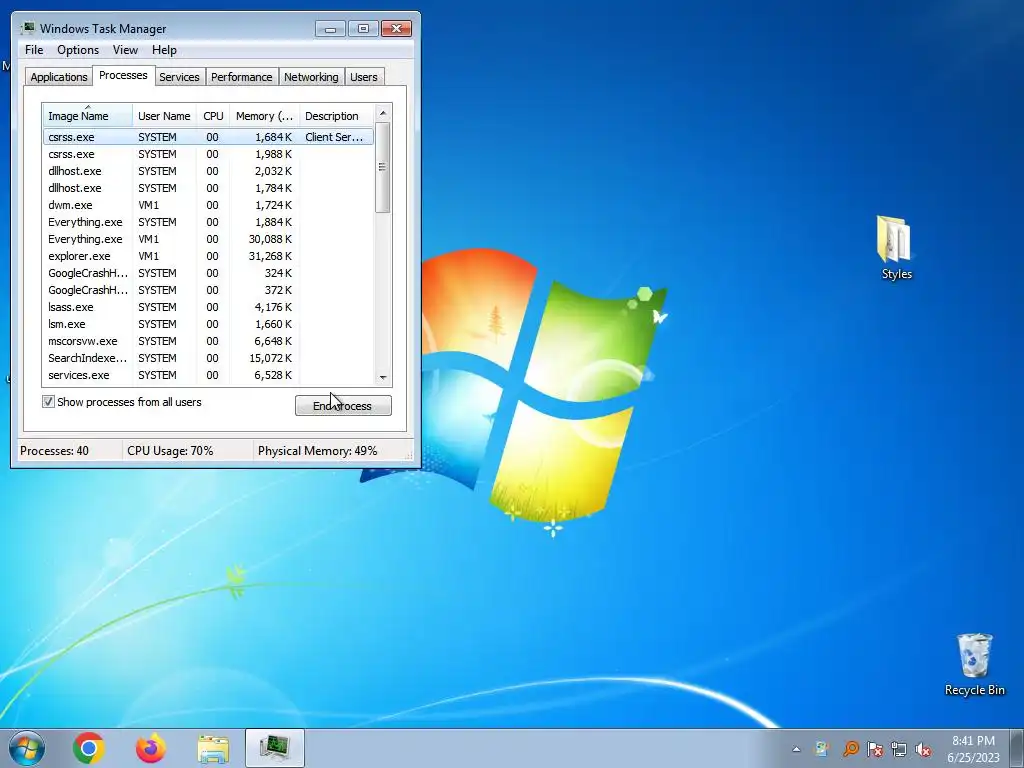Sort by Description column header
Screen dimensions: 1024x768
(336, 116)
